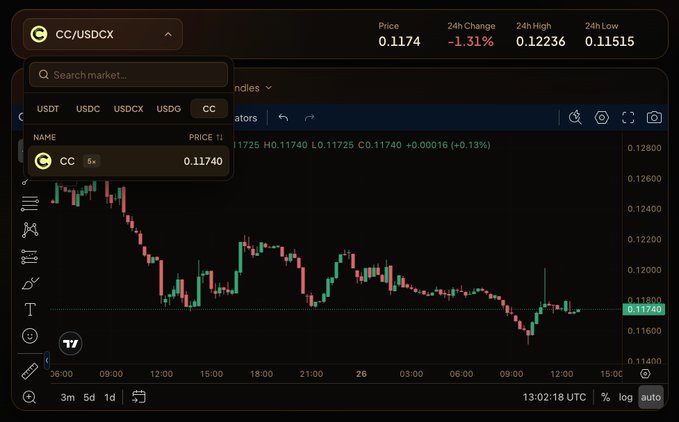Click the 24h High 0.12236 value
Screen dimensions: 679x422
click(x=540, y=41)
